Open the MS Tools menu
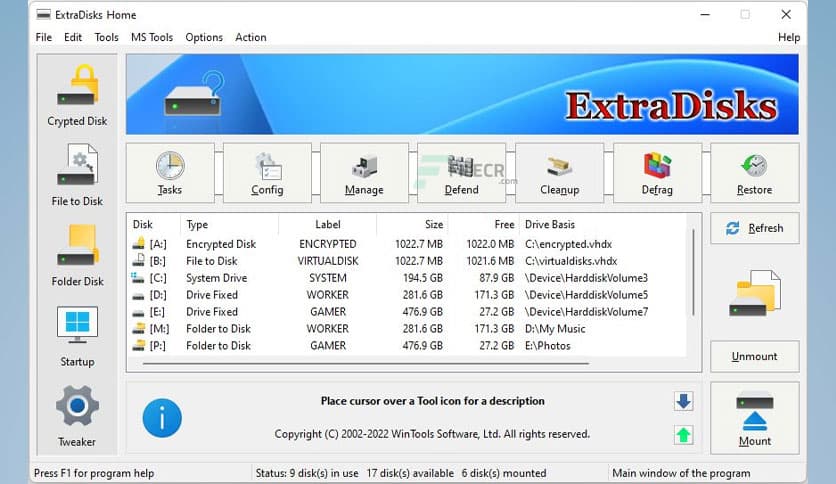 point(152,37)
